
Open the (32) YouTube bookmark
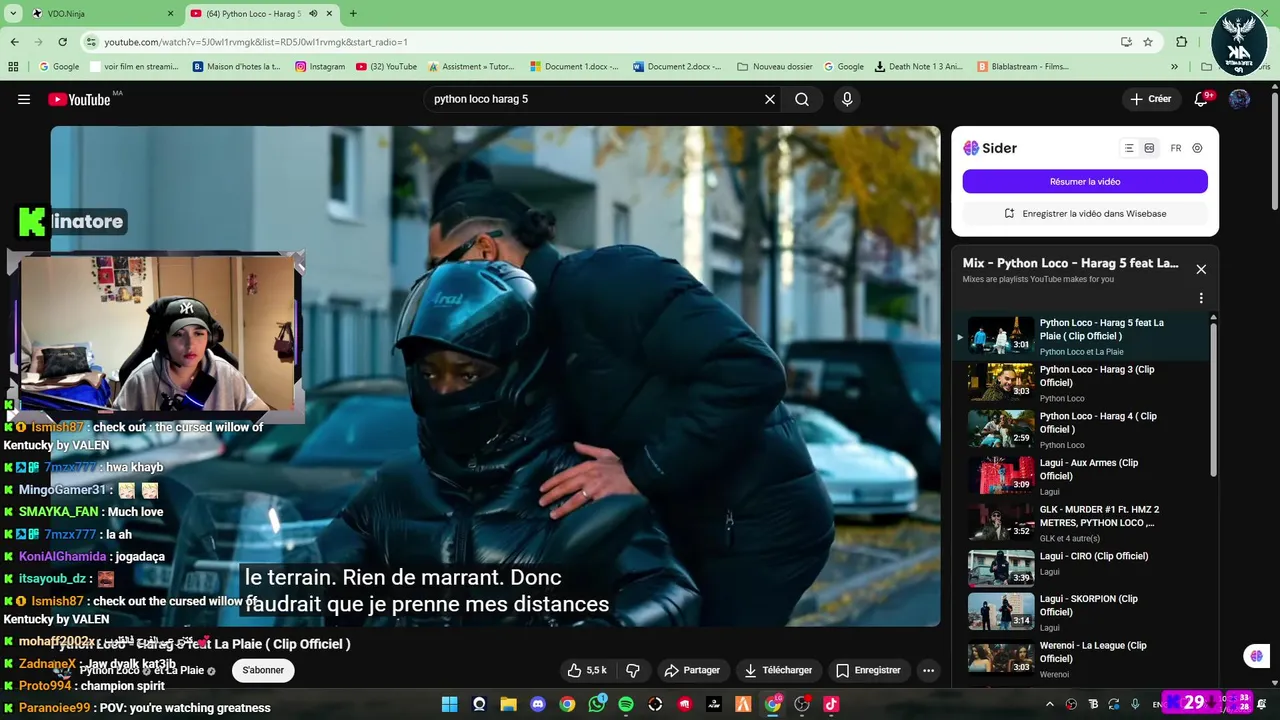[x=386, y=67]
